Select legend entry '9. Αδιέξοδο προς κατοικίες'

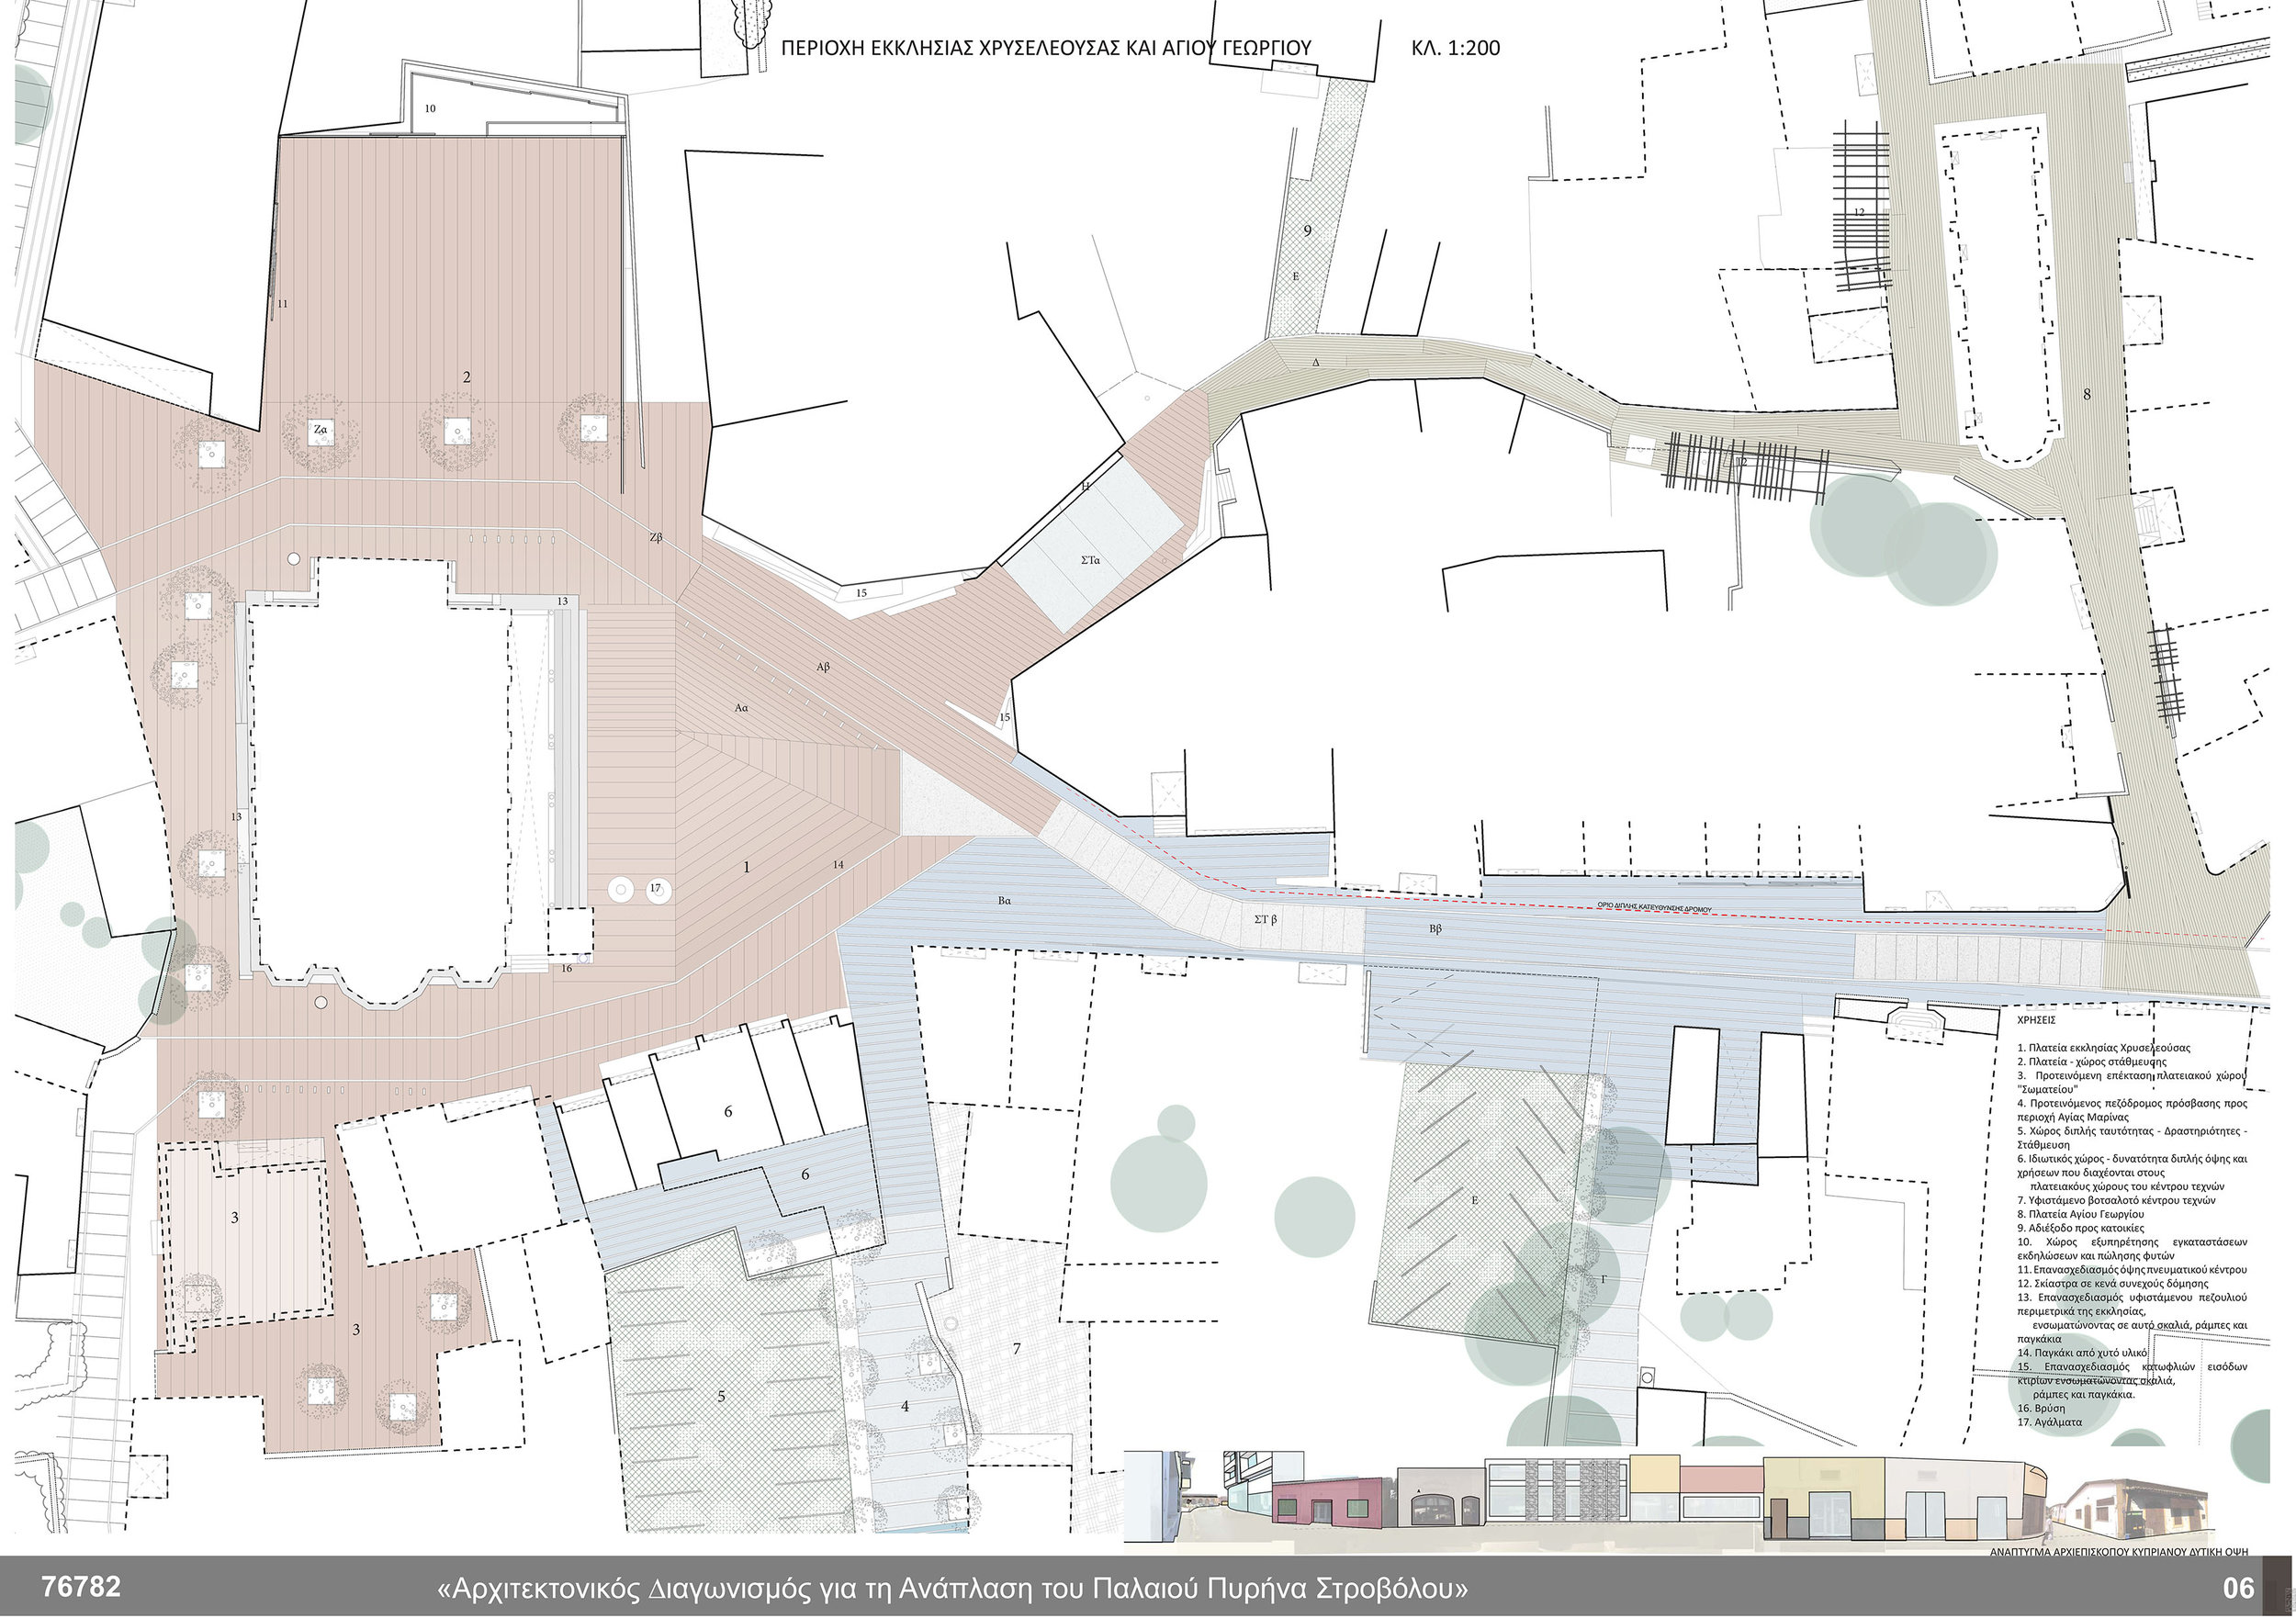pos(2081,1228)
